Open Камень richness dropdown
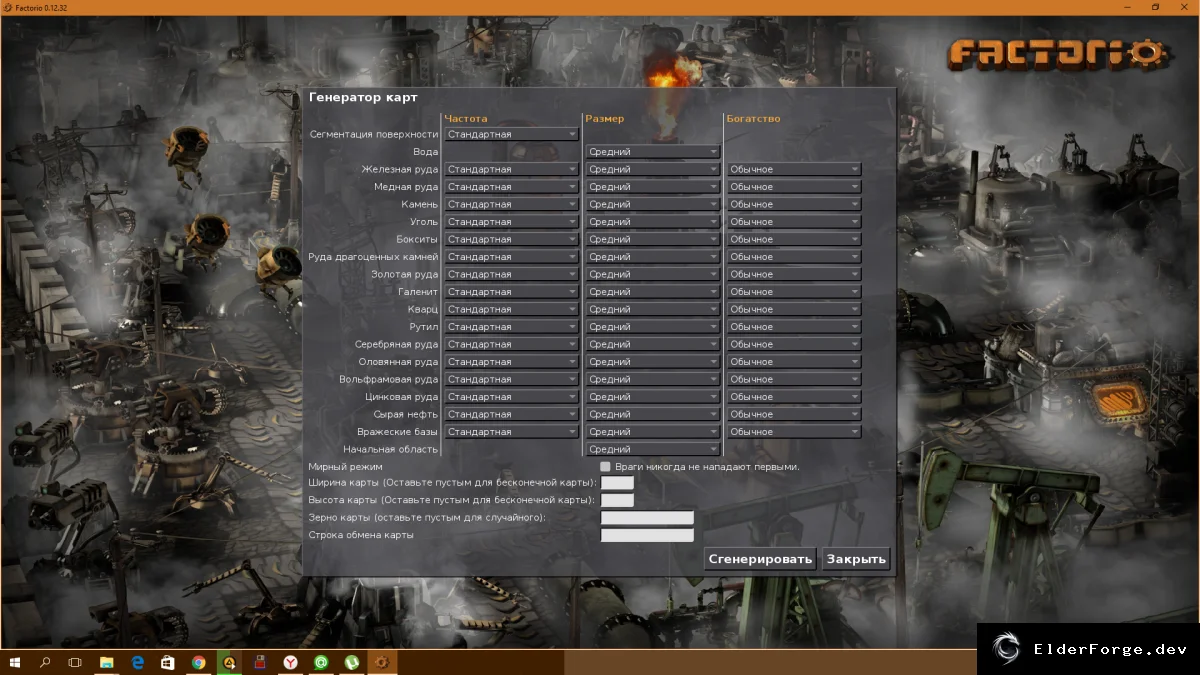The height and width of the screenshot is (675, 1200). tap(794, 204)
